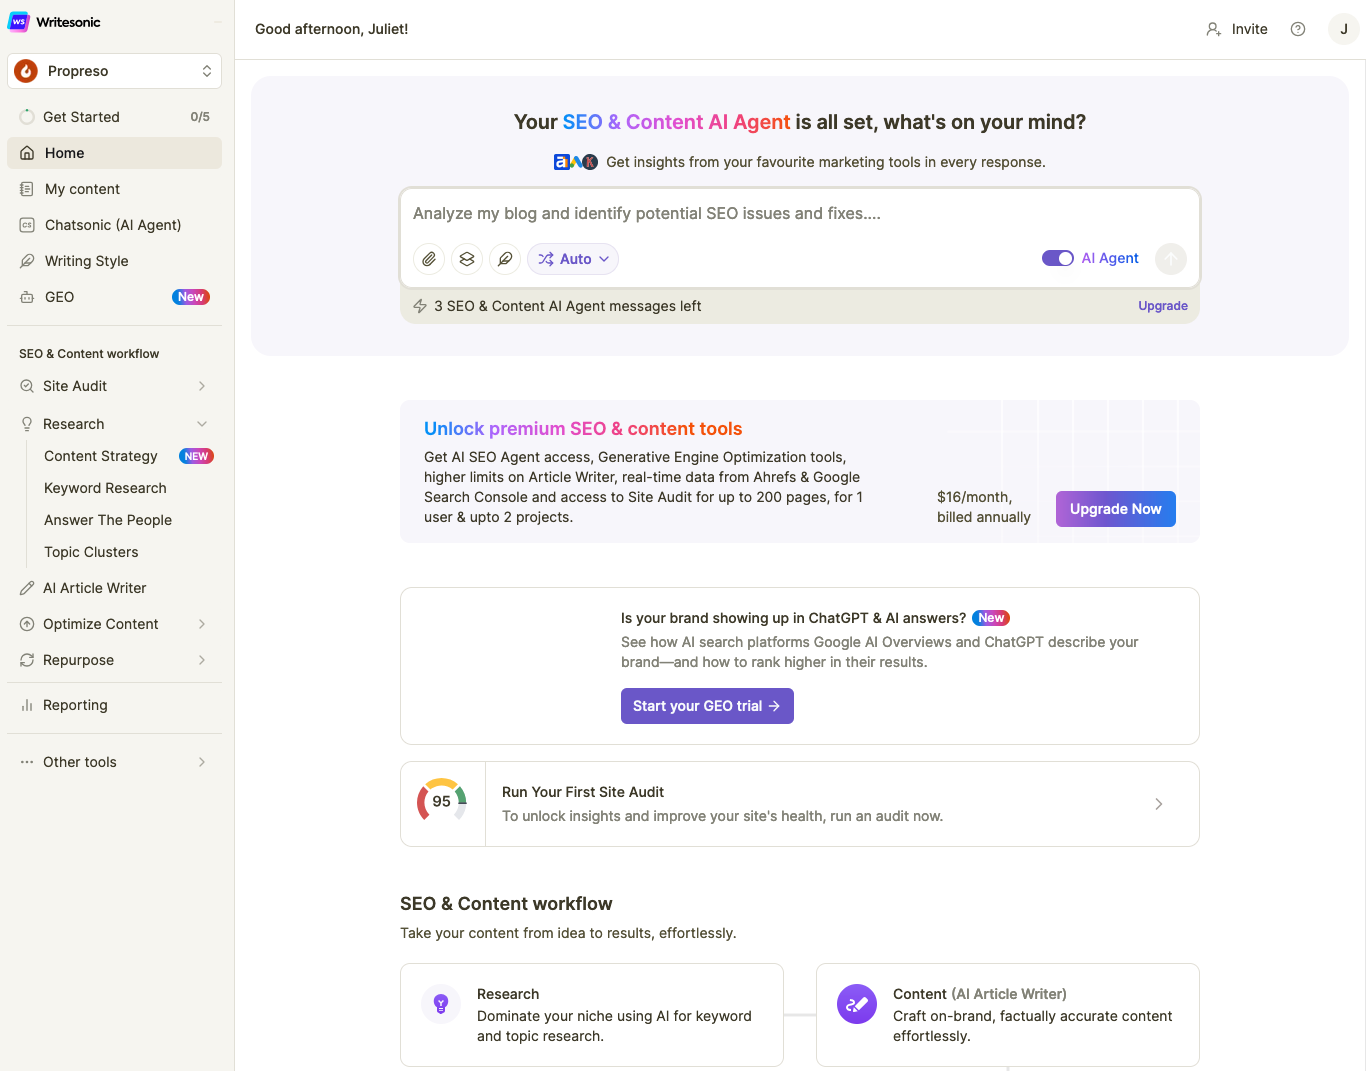The width and height of the screenshot is (1366, 1071).
Task: Click the Get Started progress circle icon
Action: pos(27,117)
